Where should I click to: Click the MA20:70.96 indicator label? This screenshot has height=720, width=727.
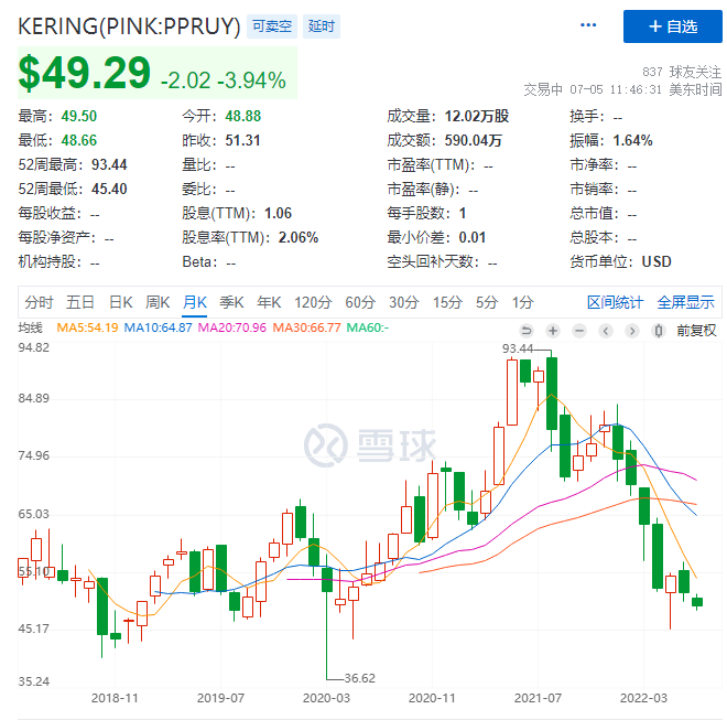[232, 328]
